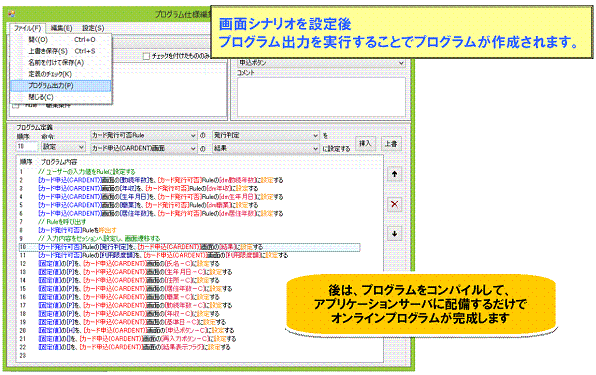The image size is (596, 375).
Task: Open the 設定(S) menu
Action: click(93, 28)
